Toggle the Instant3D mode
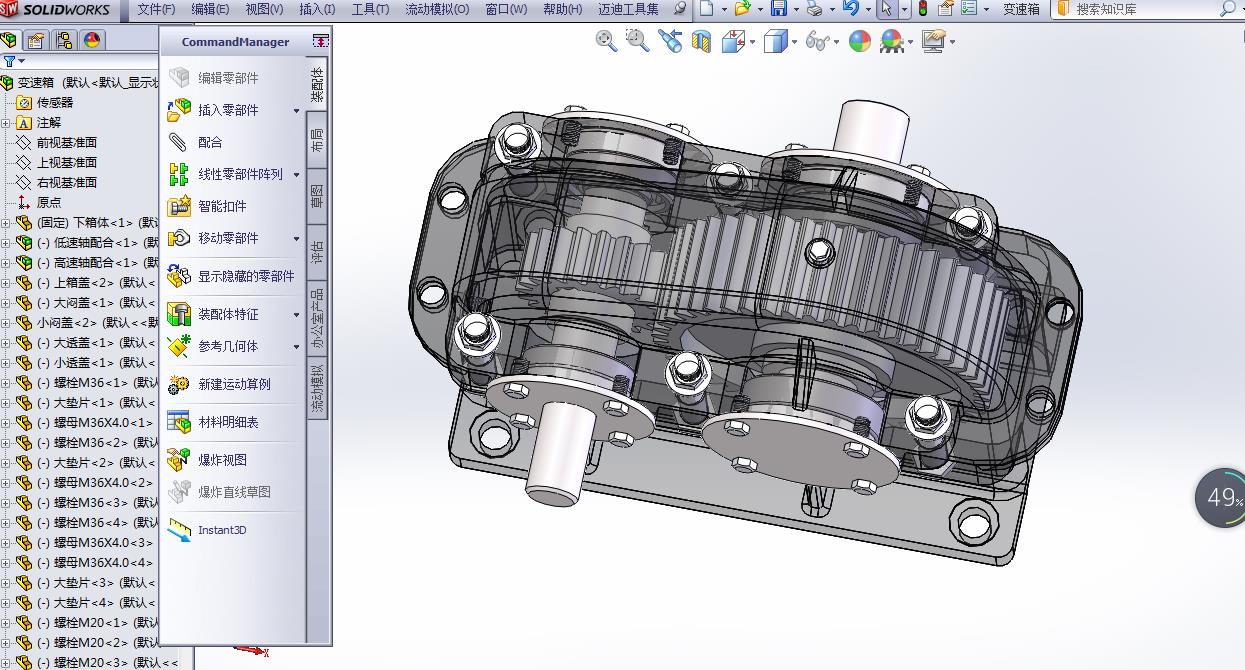Screen dimensions: 1245x670 point(221,530)
